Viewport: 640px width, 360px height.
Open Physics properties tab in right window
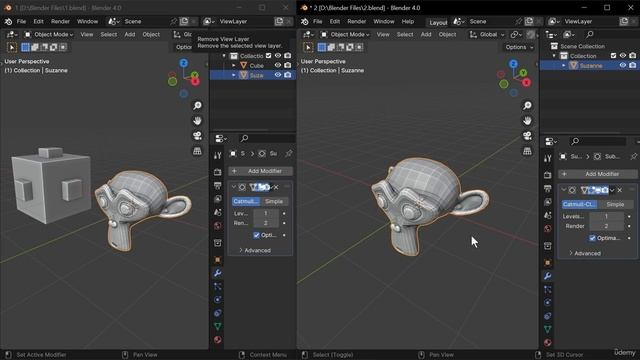point(548,302)
